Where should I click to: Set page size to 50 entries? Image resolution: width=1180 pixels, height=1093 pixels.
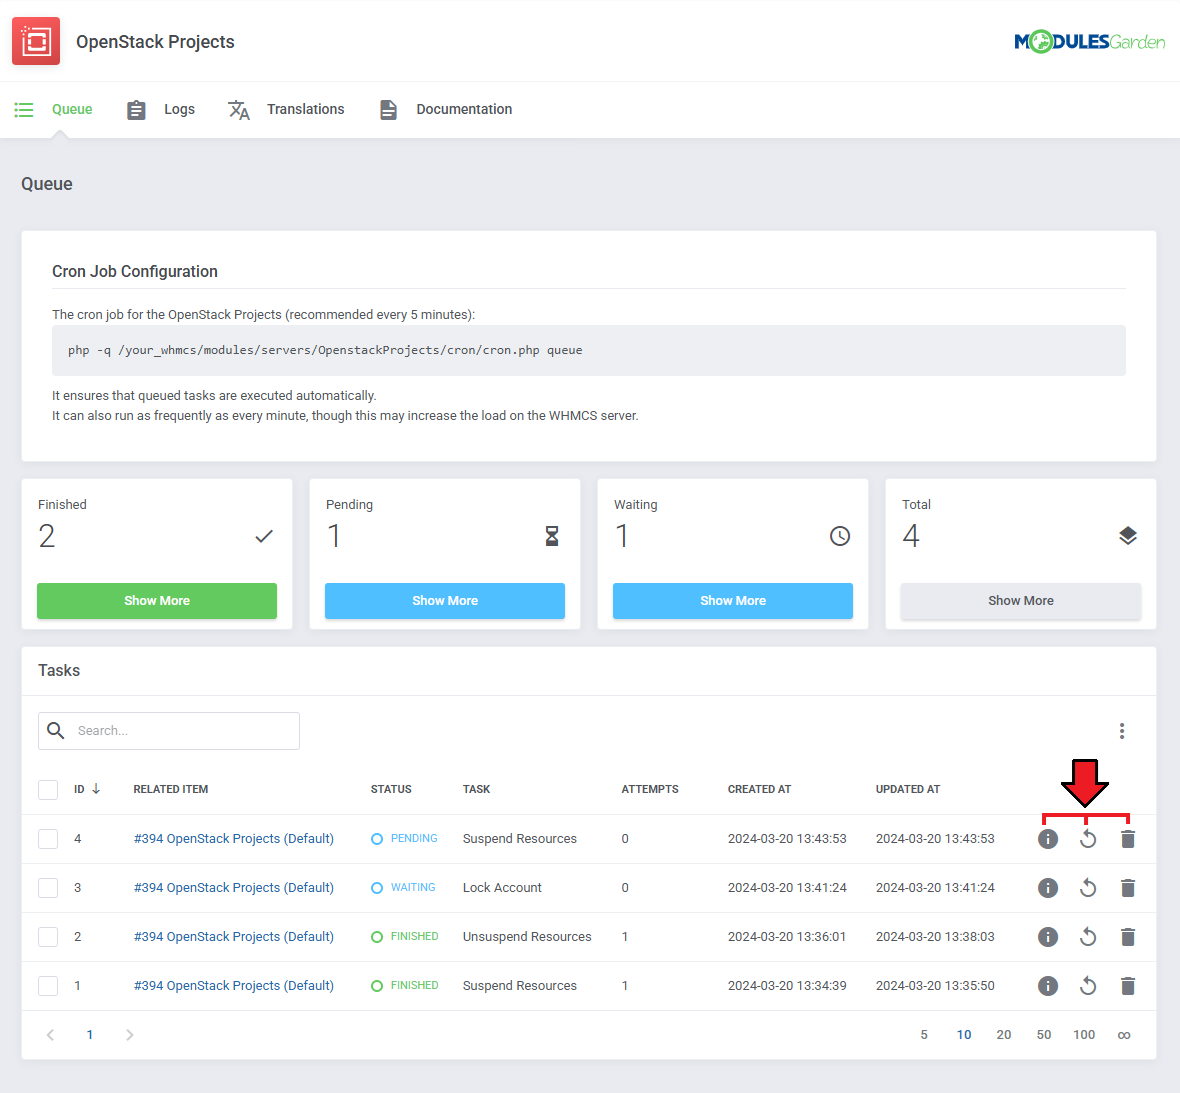click(1043, 1035)
